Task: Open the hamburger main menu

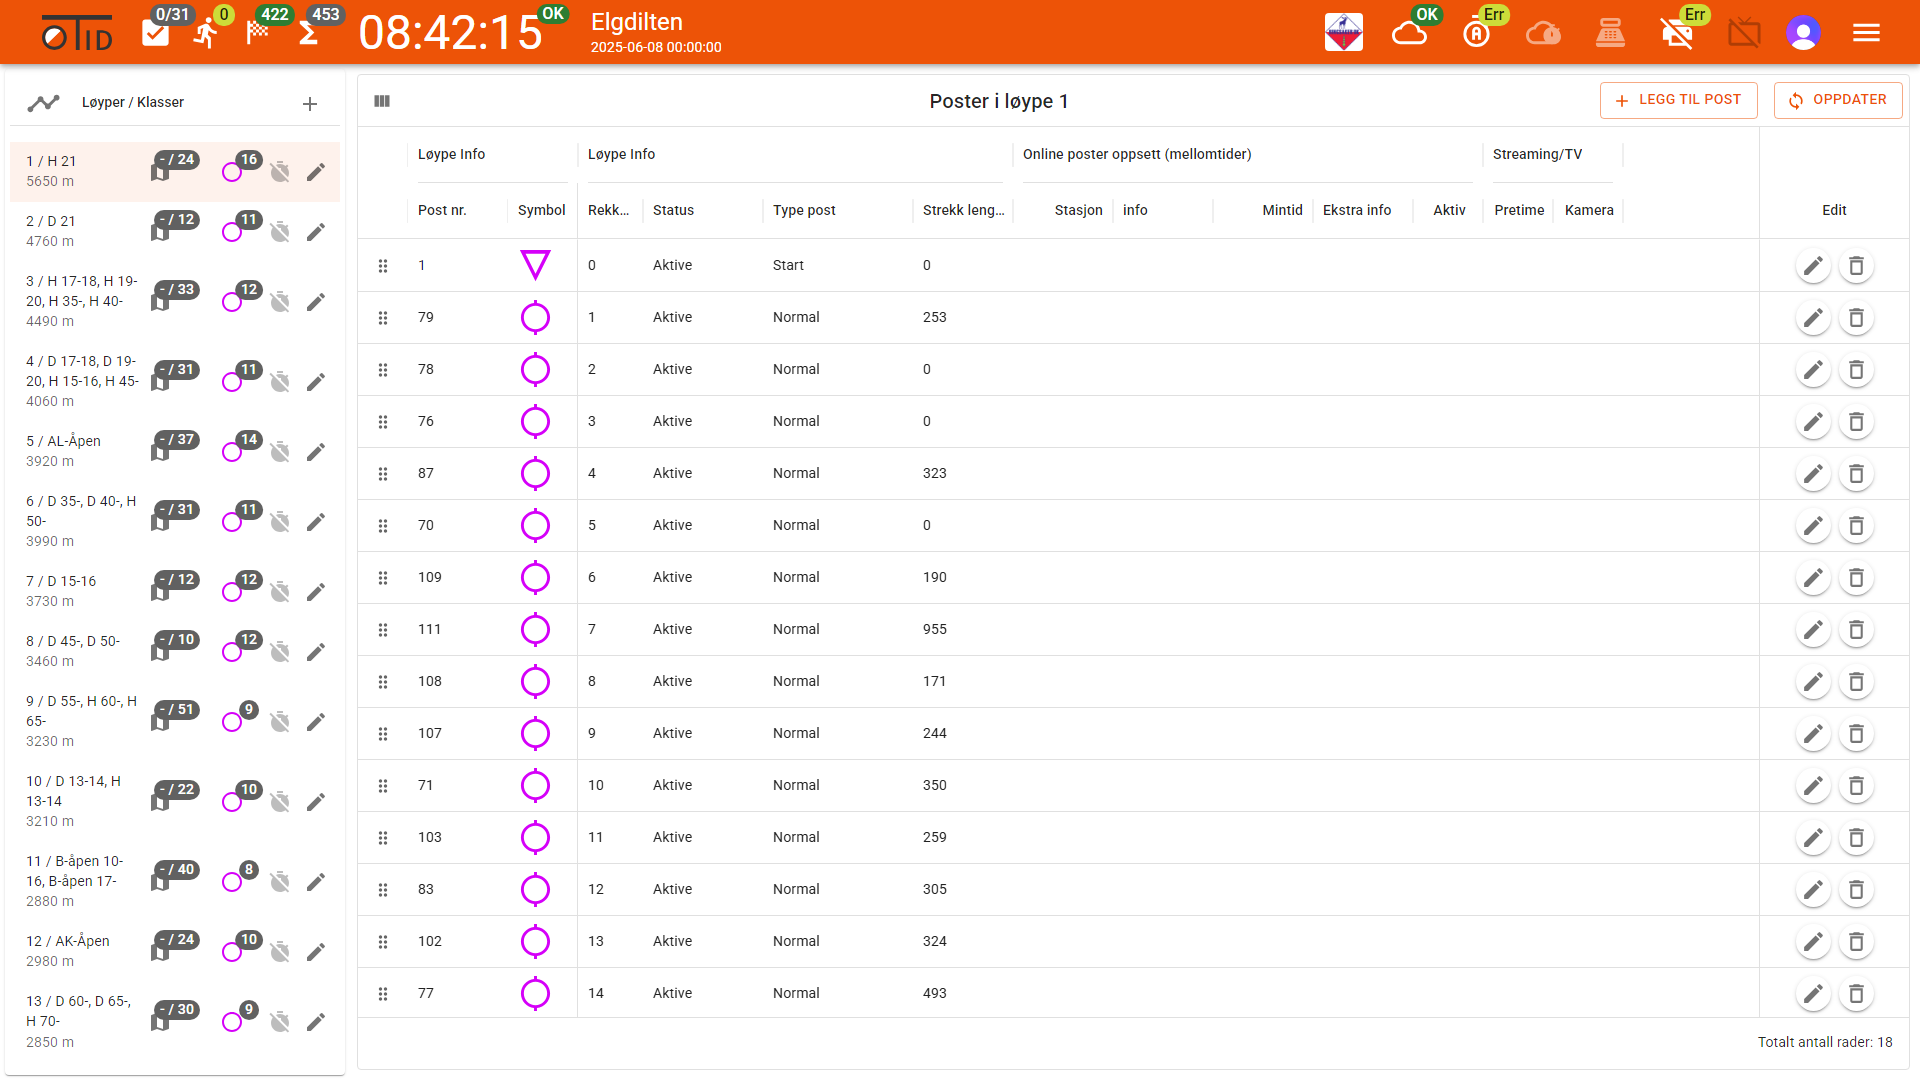Action: click(x=1866, y=33)
